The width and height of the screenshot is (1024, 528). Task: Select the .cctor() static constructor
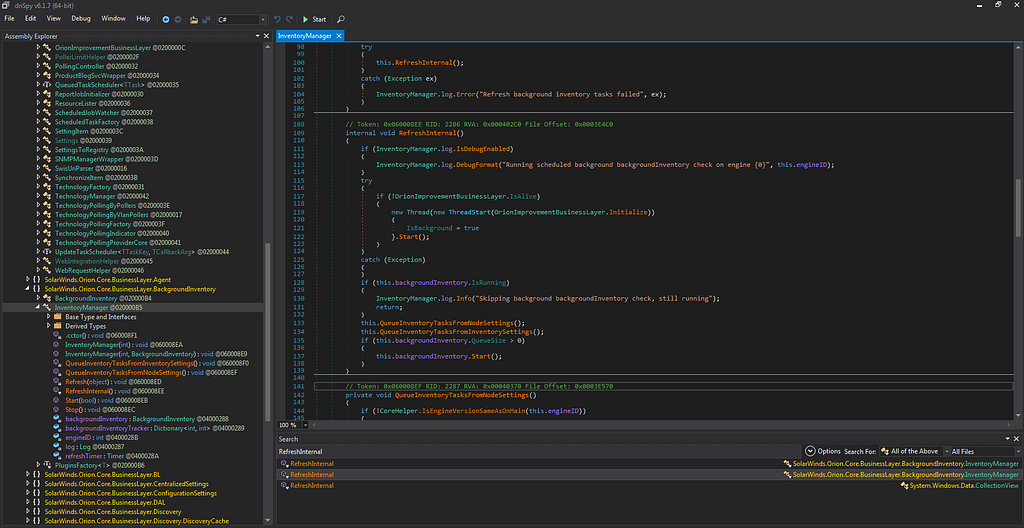tap(101, 335)
